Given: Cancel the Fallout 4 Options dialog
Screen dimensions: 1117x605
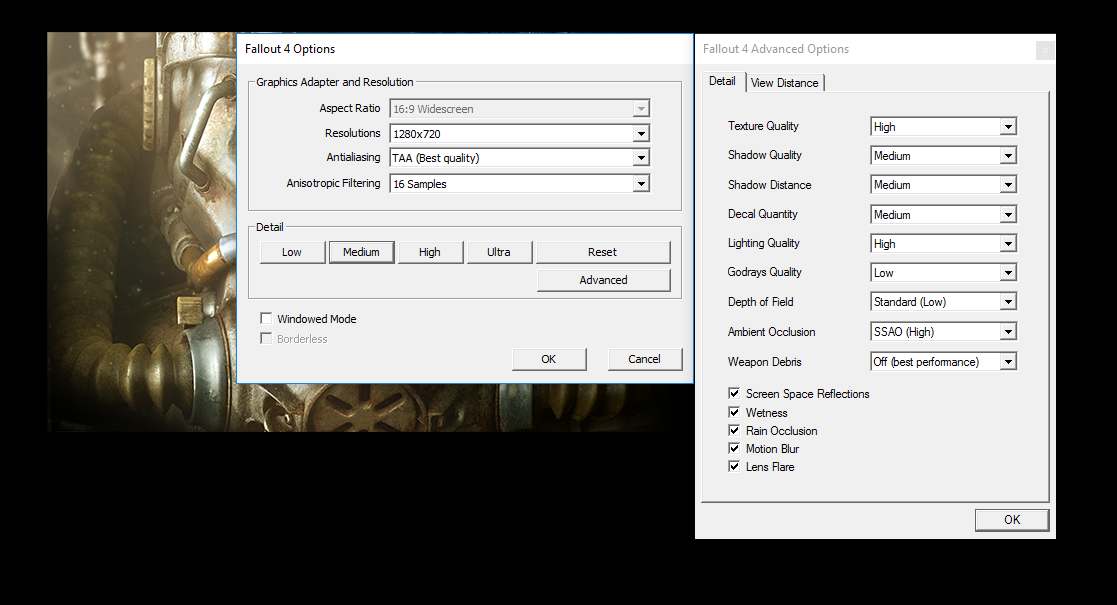Looking at the screenshot, I should click(x=645, y=359).
